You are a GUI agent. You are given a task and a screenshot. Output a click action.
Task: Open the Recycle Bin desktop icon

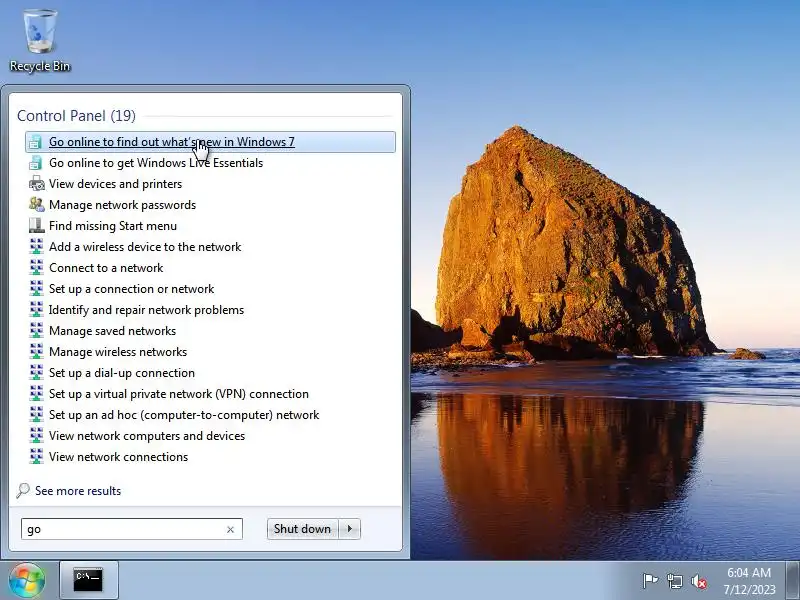(x=40, y=41)
